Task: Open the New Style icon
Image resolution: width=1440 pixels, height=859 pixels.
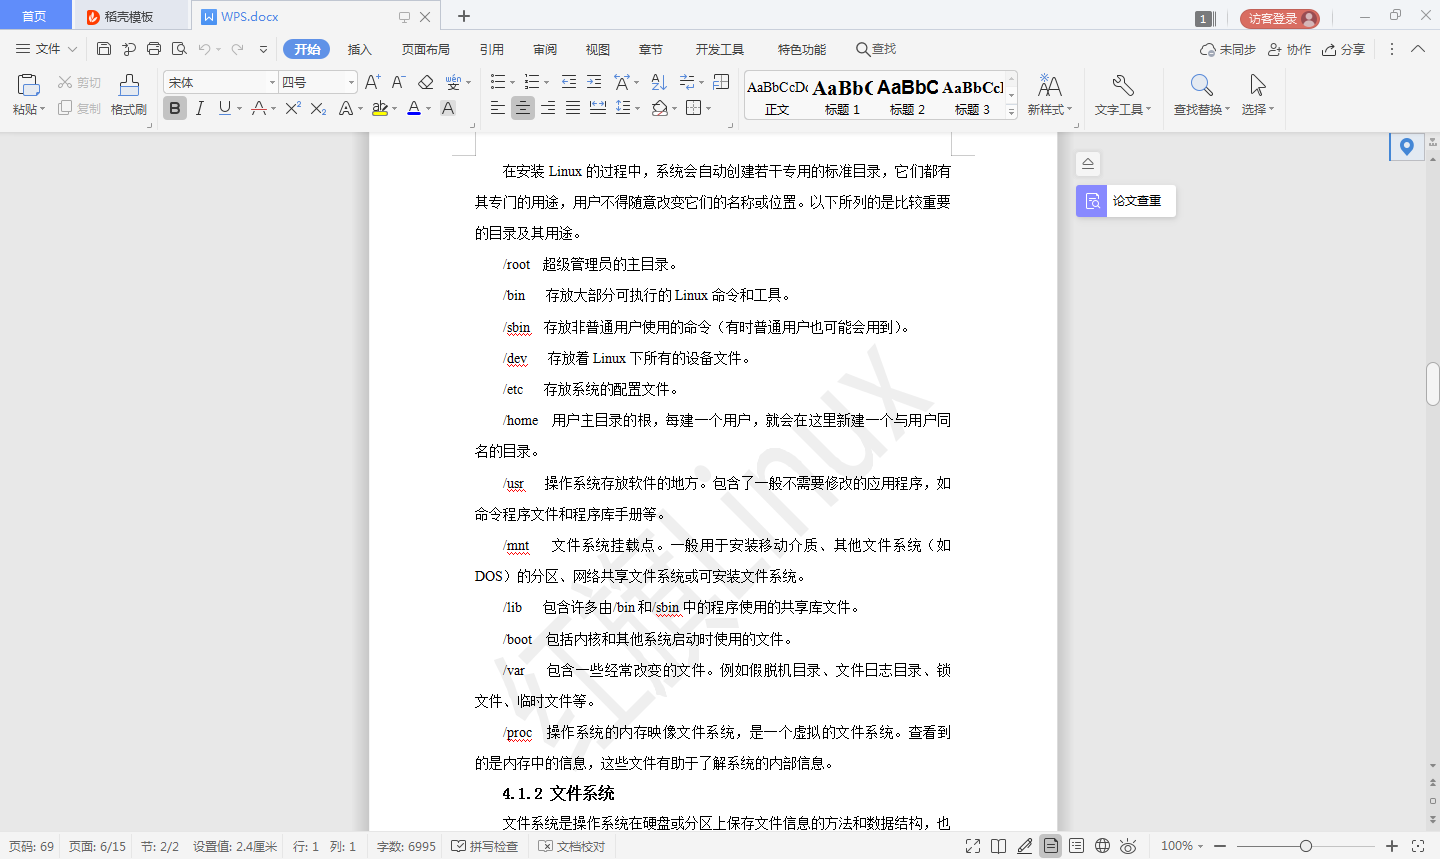Action: 1049,86
